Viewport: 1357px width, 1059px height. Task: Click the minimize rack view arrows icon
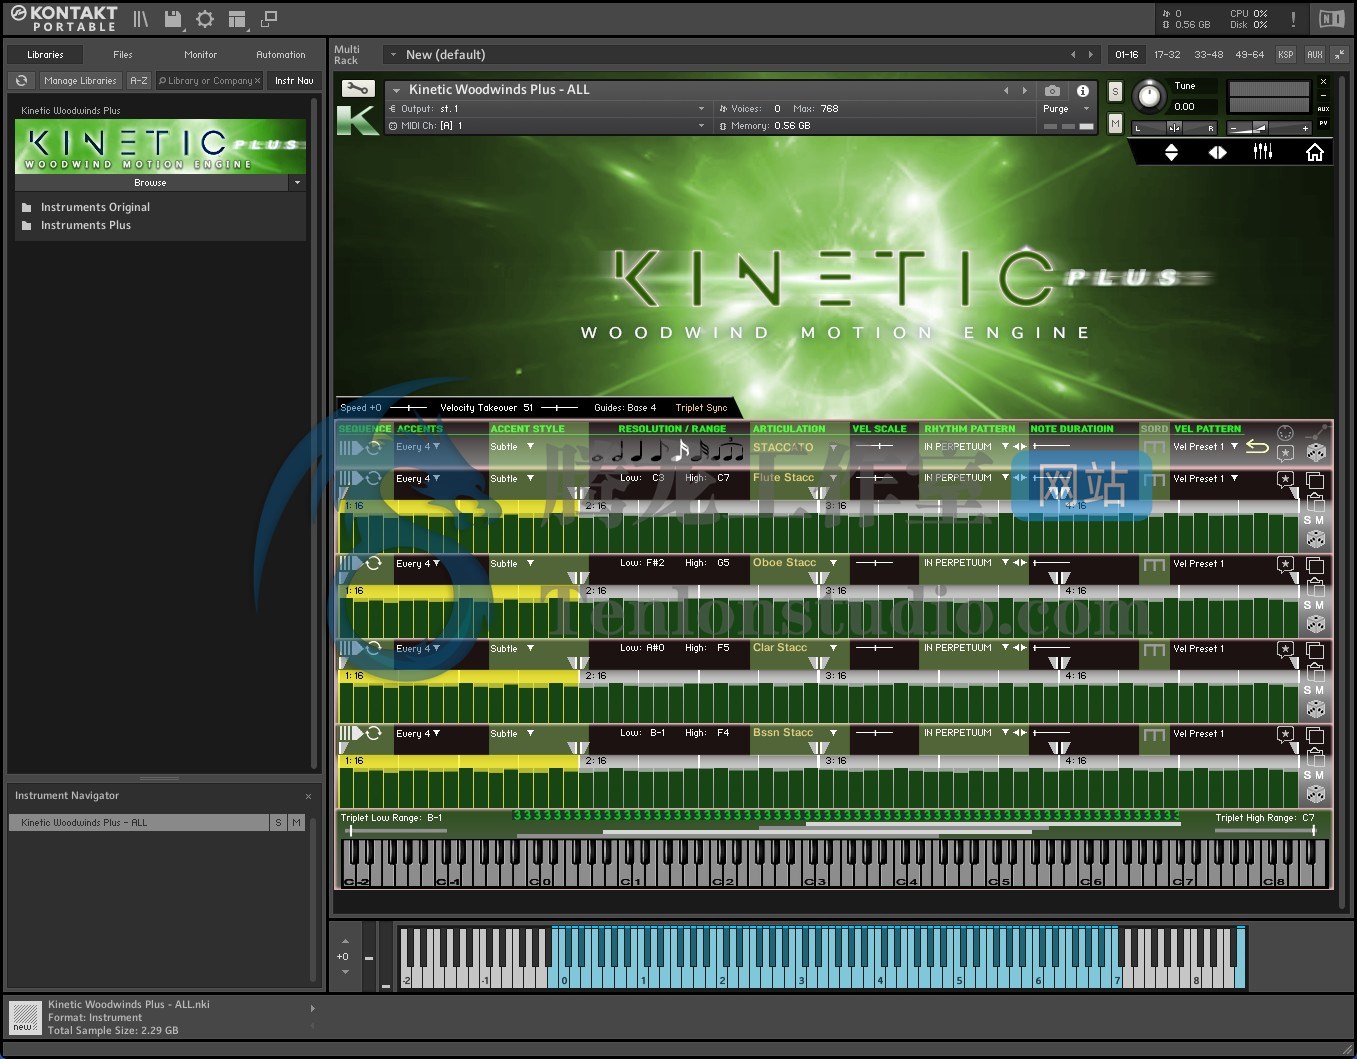[1339, 55]
